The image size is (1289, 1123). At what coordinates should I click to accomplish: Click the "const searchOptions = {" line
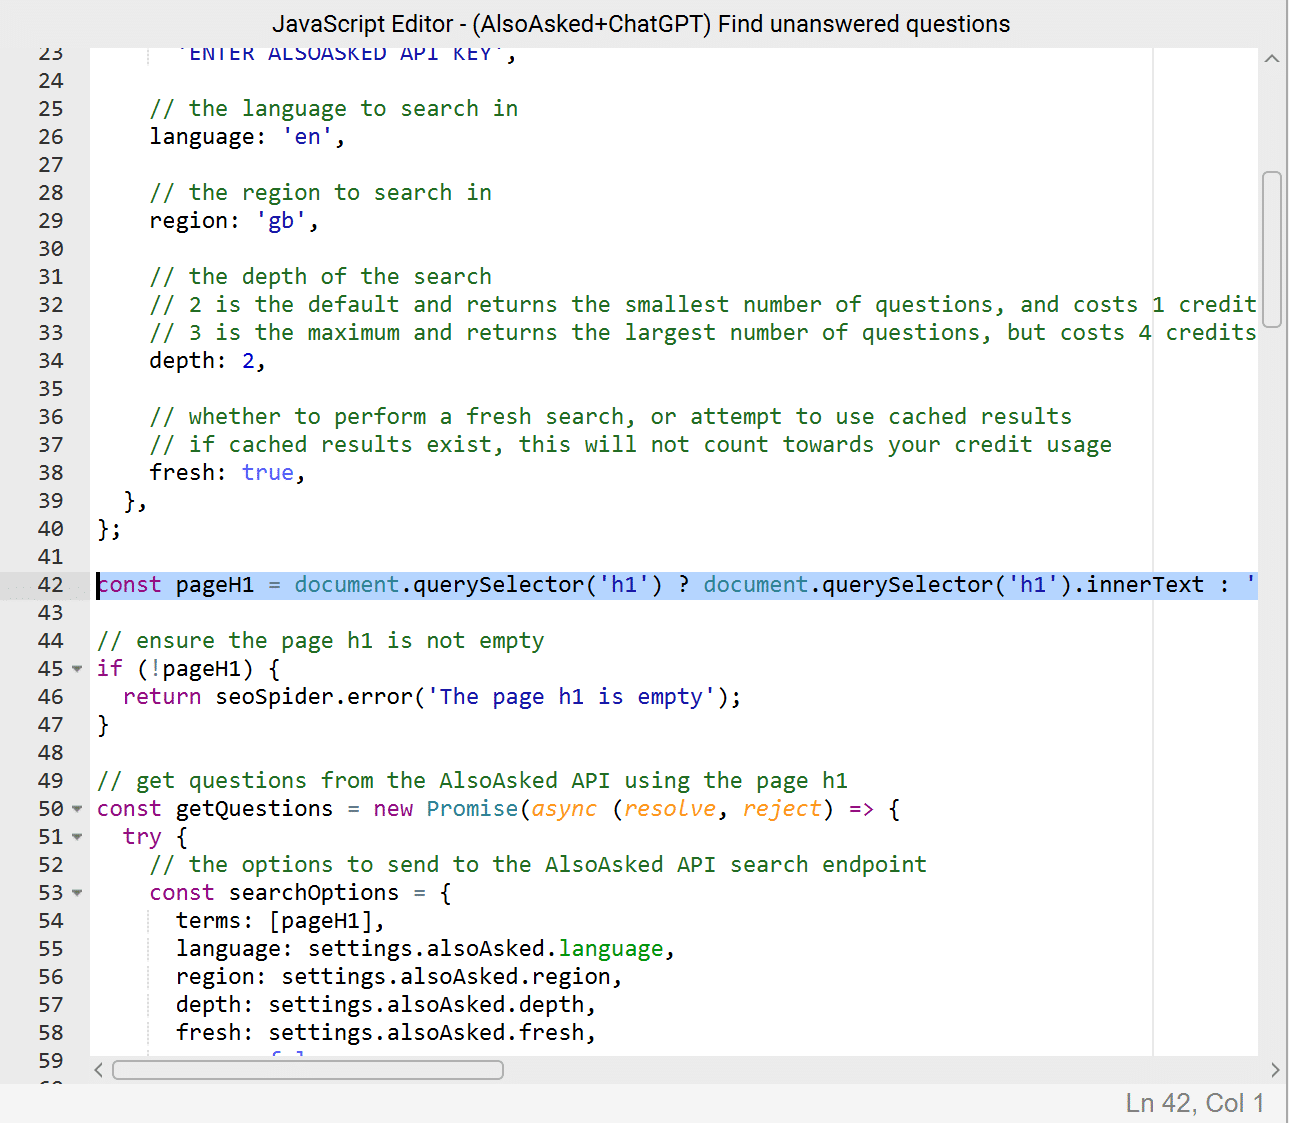pyautogui.click(x=300, y=893)
